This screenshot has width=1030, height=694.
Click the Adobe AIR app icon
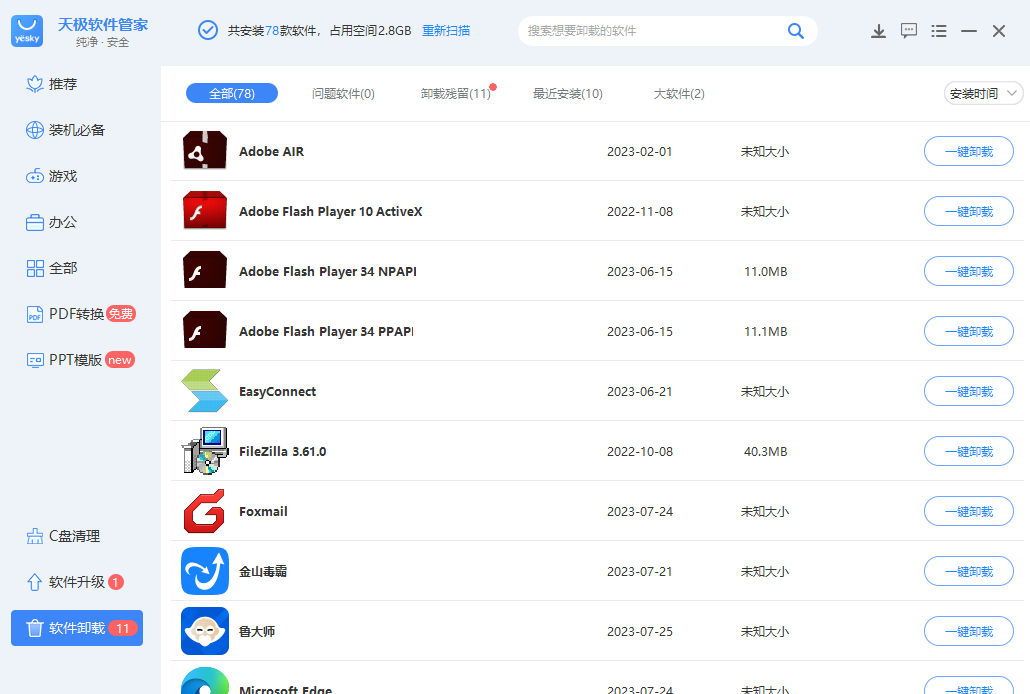point(205,150)
